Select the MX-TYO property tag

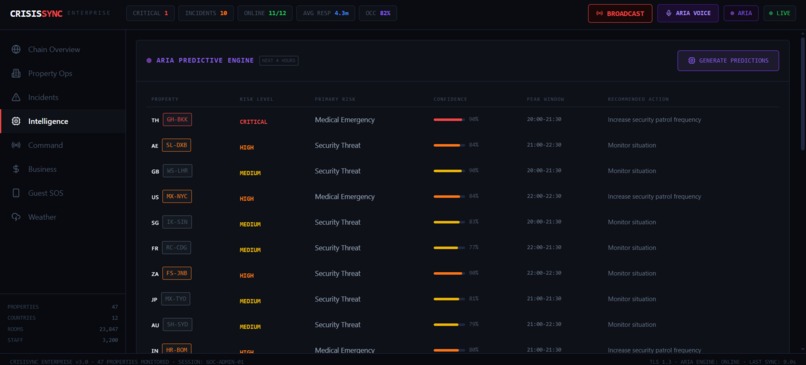(x=175, y=299)
